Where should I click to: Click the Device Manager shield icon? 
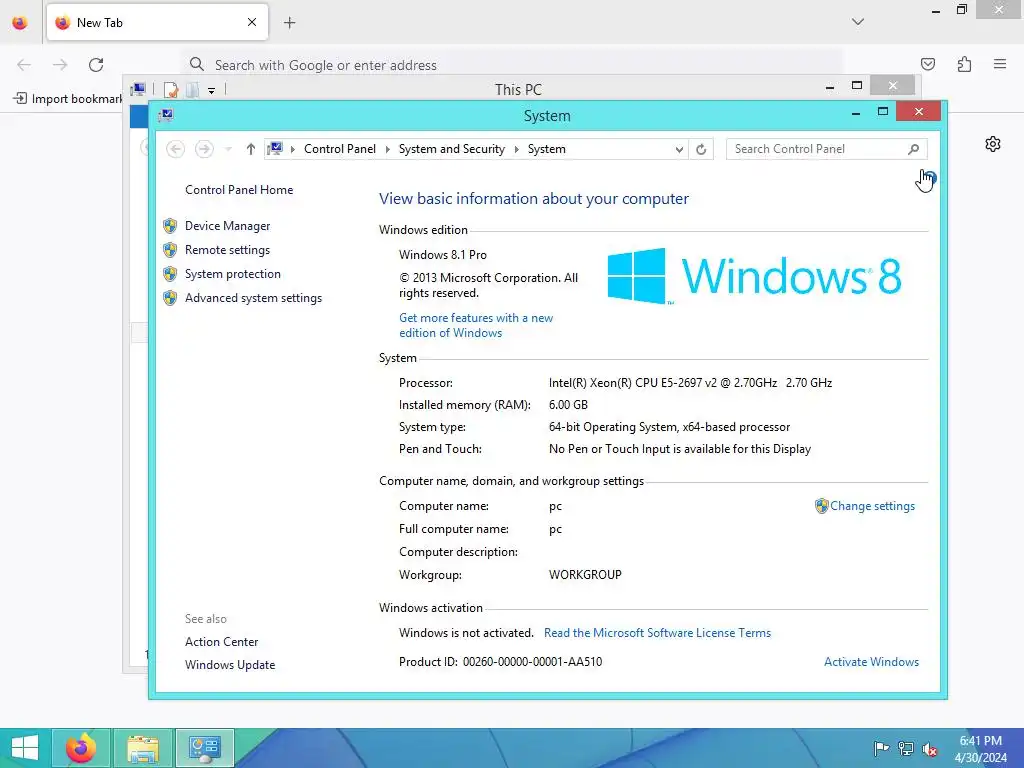coord(170,226)
